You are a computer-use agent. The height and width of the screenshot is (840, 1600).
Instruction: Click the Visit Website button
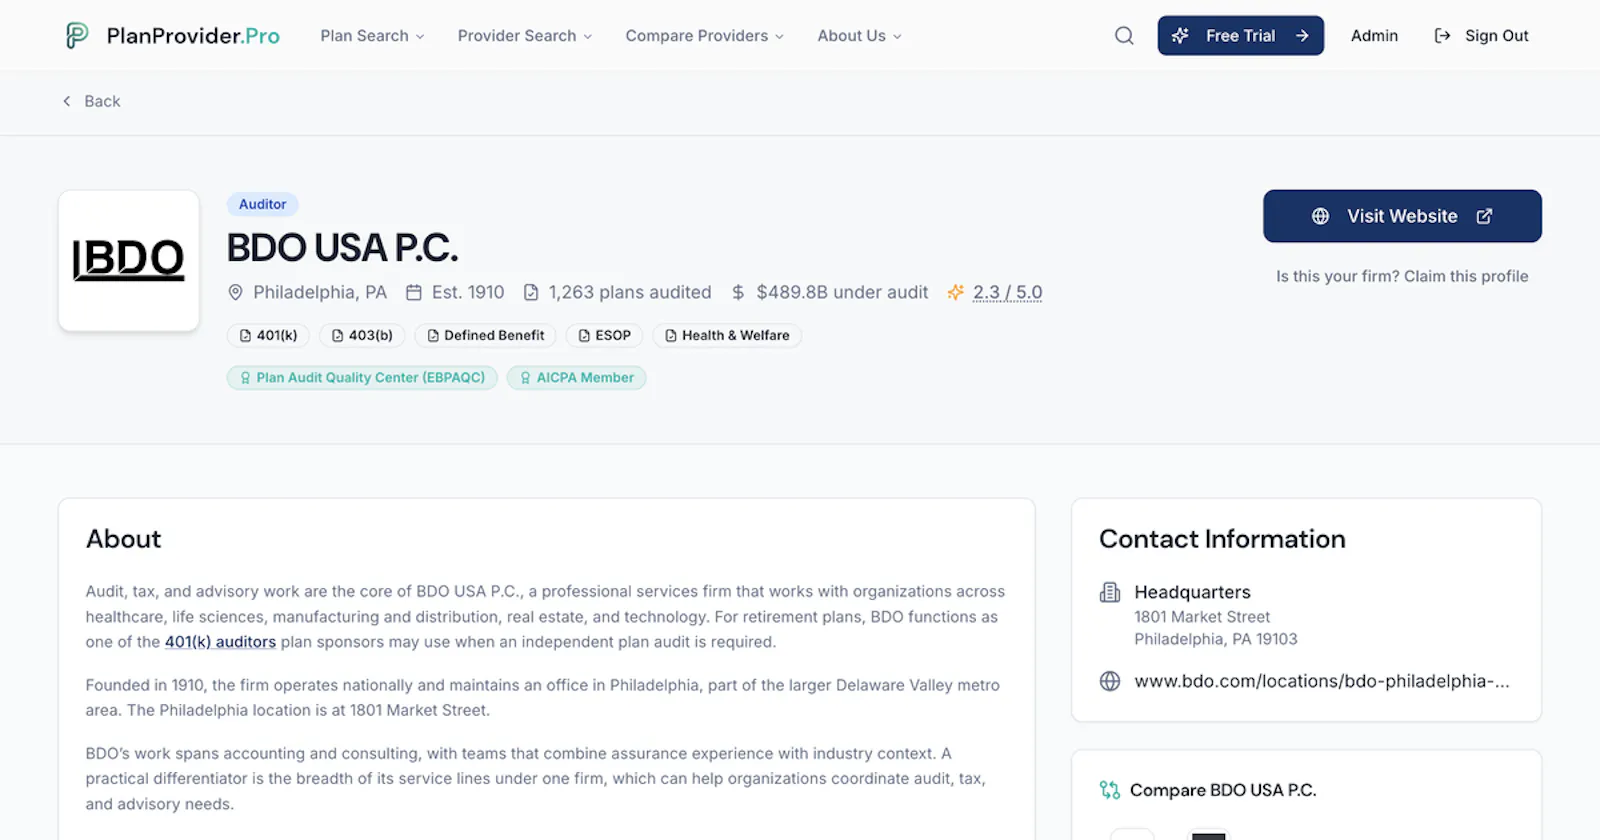tap(1402, 216)
